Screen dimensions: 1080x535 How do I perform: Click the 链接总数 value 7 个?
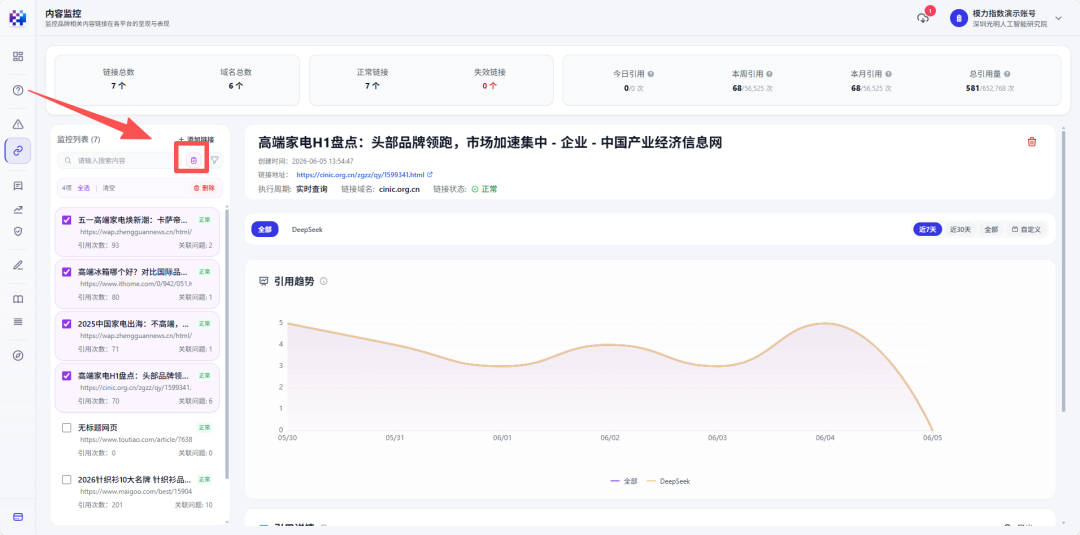coord(118,86)
